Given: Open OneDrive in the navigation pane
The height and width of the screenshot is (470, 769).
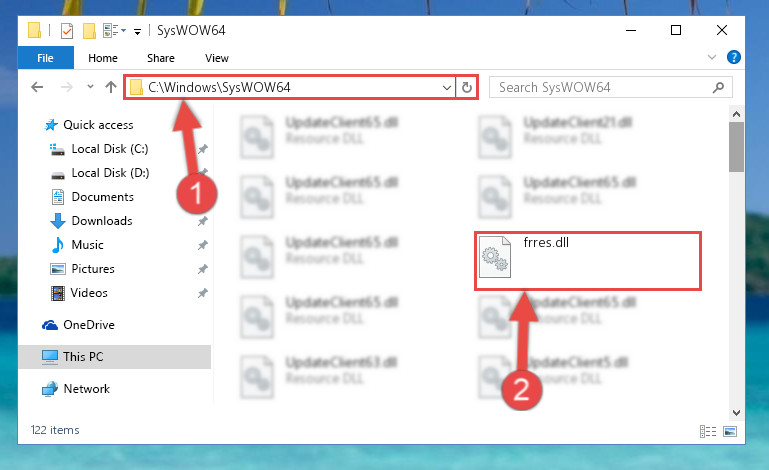Looking at the screenshot, I should [89, 325].
